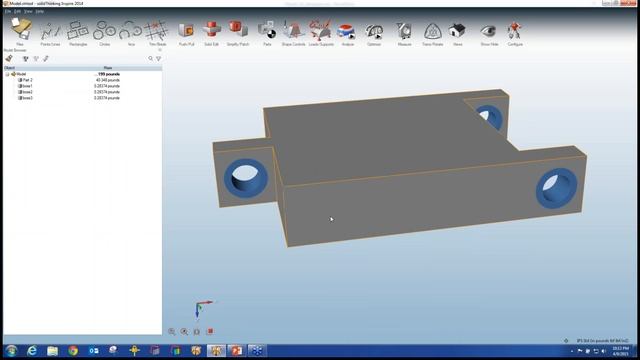The height and width of the screenshot is (360, 640).
Task: Select the Points/Lines sketch tool
Action: (x=50, y=33)
